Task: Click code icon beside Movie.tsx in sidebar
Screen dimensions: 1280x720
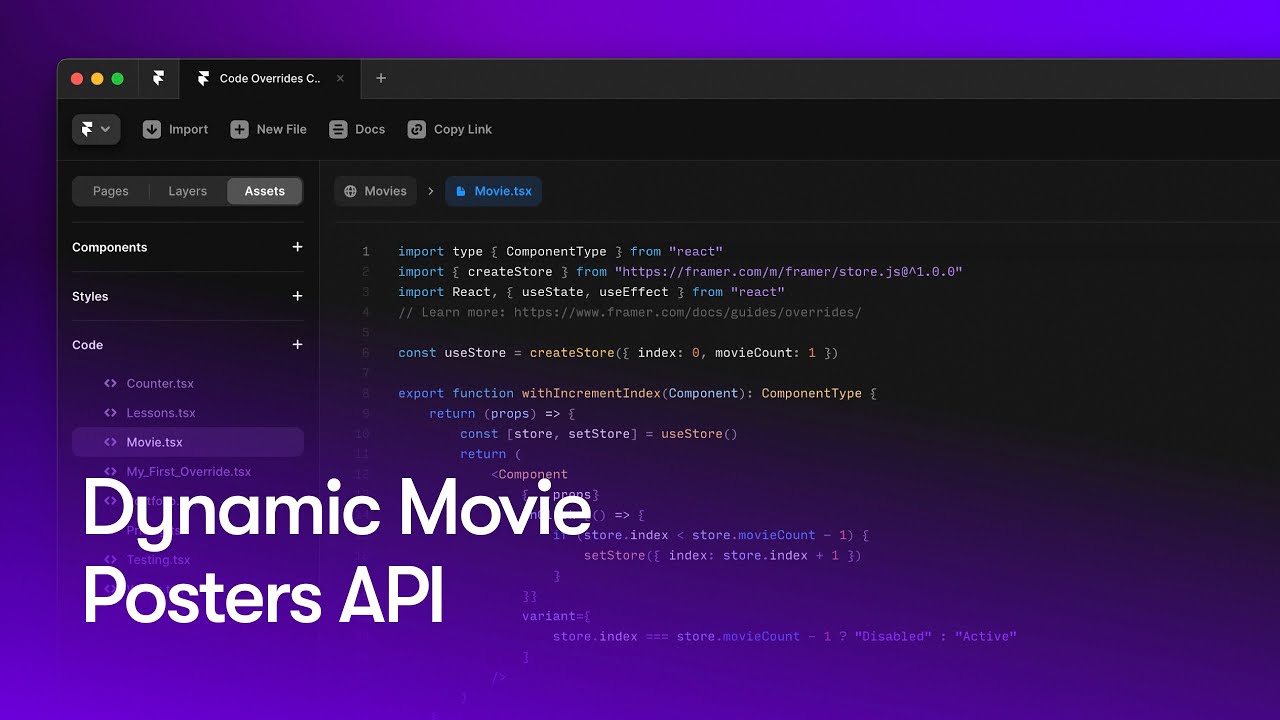Action: [111, 442]
